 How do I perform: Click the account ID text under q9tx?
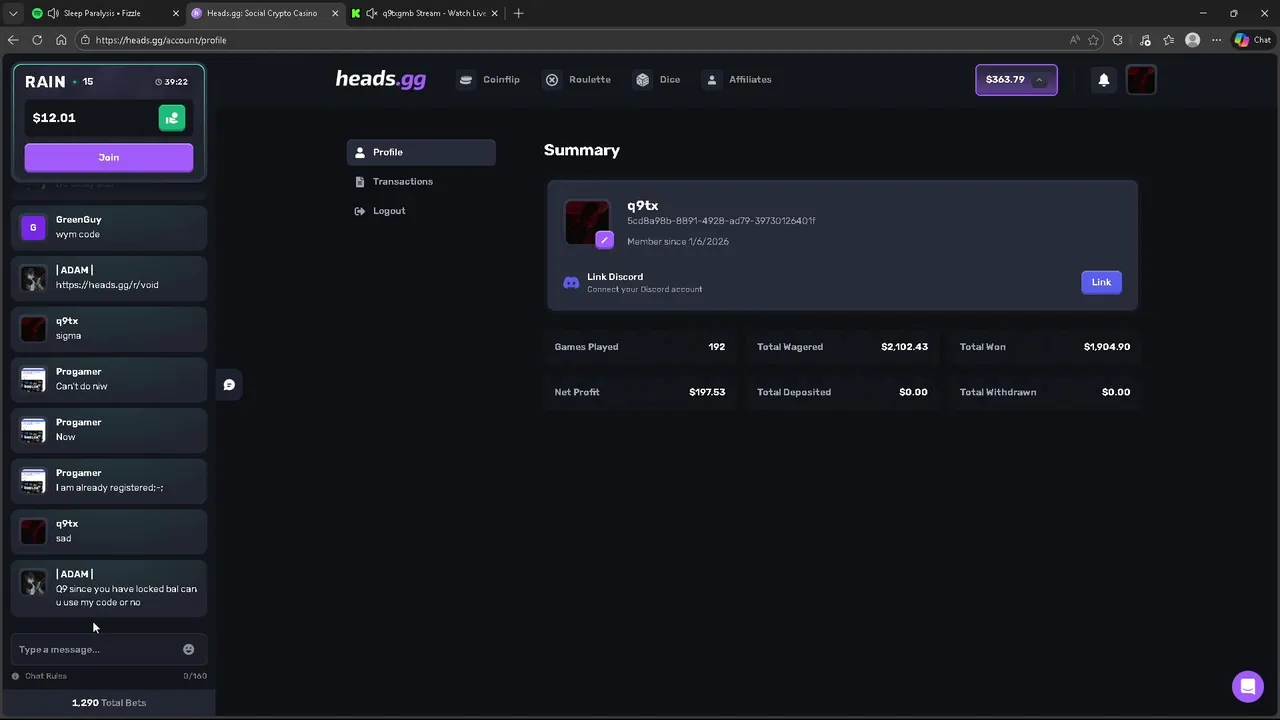click(721, 221)
